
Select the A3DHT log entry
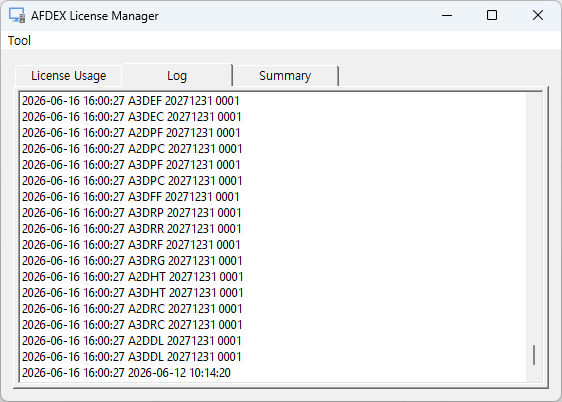(x=132, y=293)
